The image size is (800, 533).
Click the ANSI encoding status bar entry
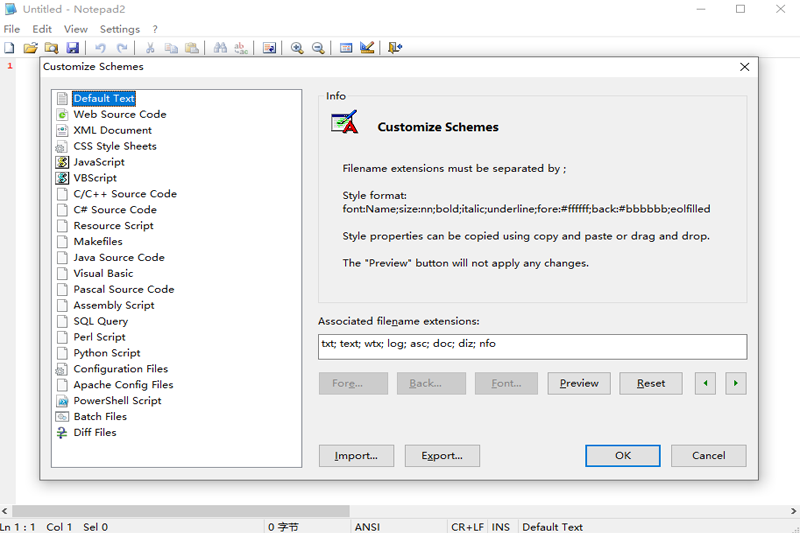[x=367, y=527]
